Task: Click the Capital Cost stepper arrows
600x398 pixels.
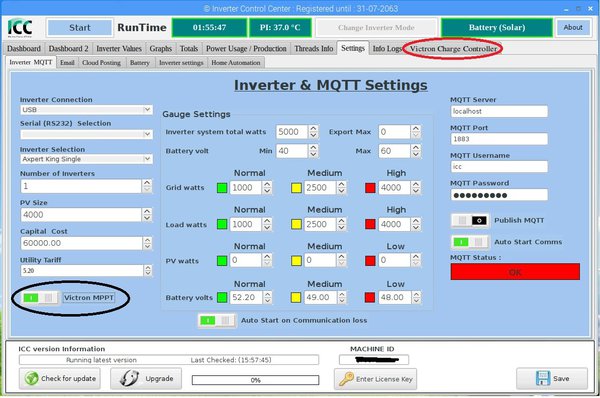Action: (147, 243)
